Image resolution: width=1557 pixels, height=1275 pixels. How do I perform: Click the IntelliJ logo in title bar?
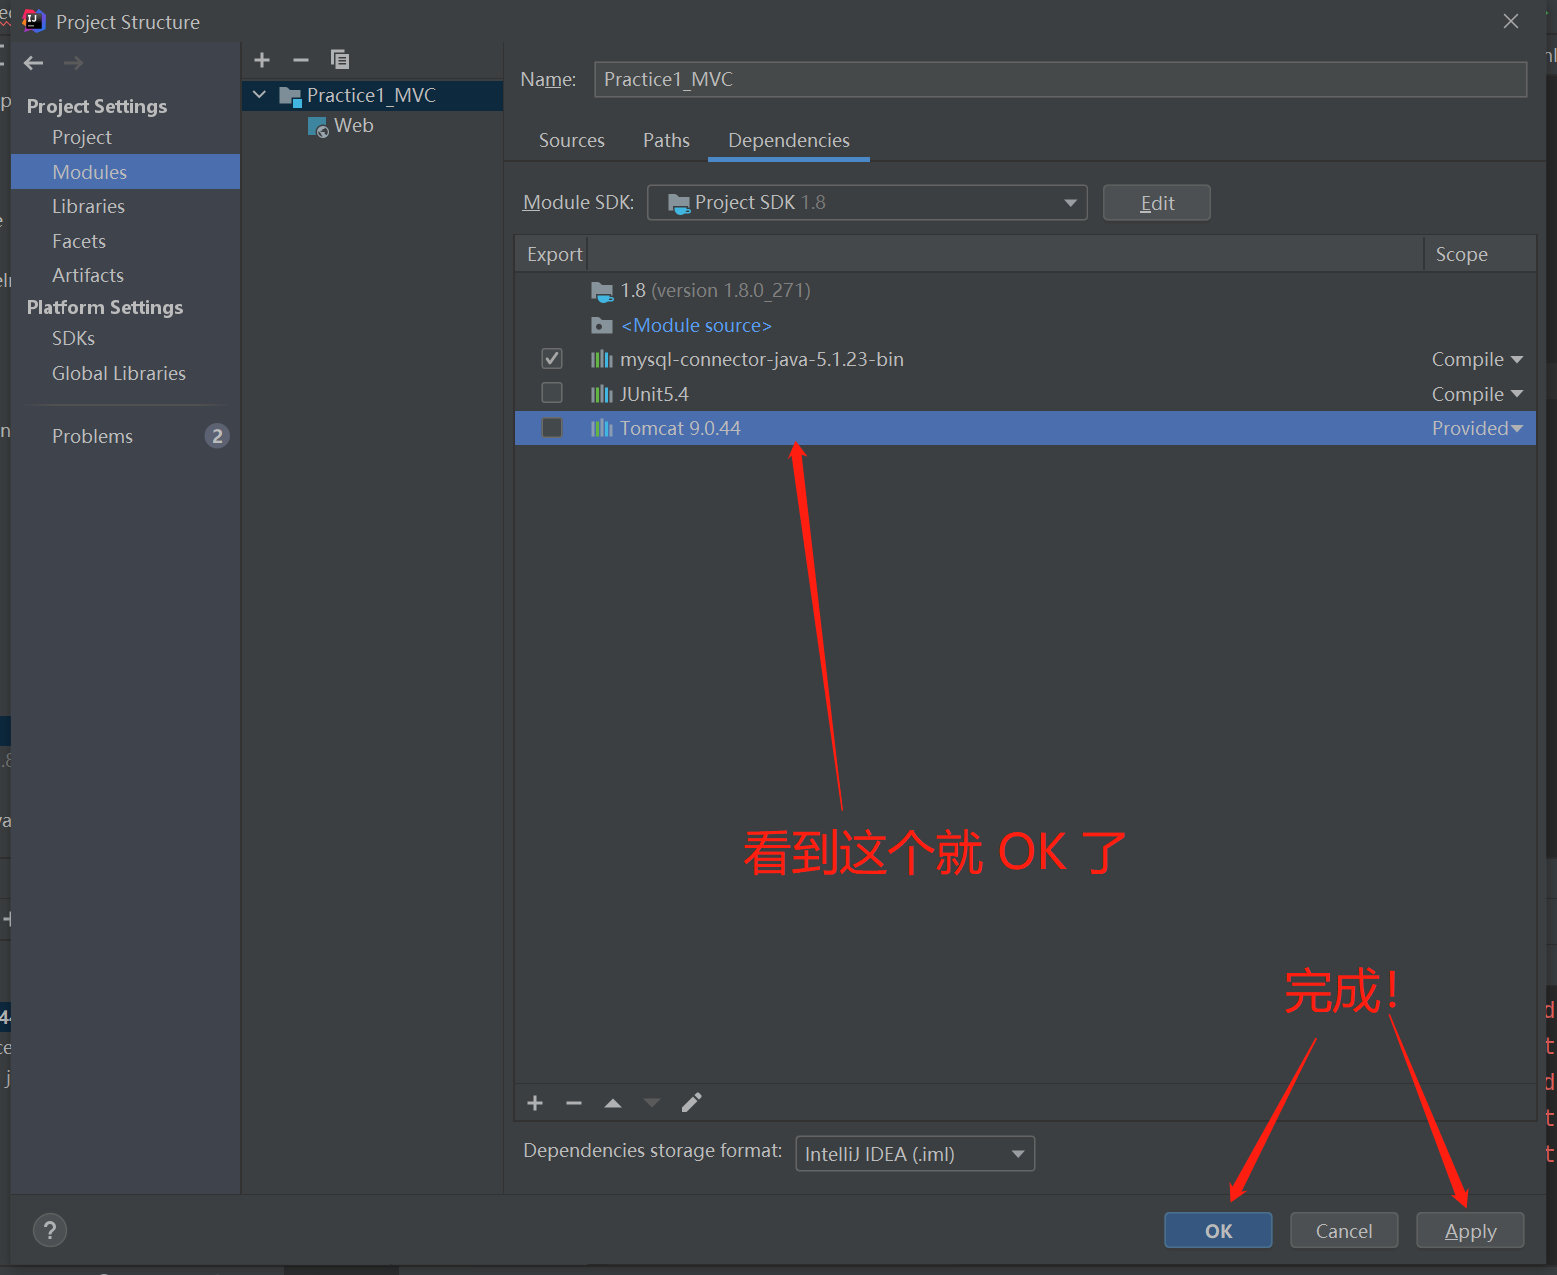click(34, 21)
